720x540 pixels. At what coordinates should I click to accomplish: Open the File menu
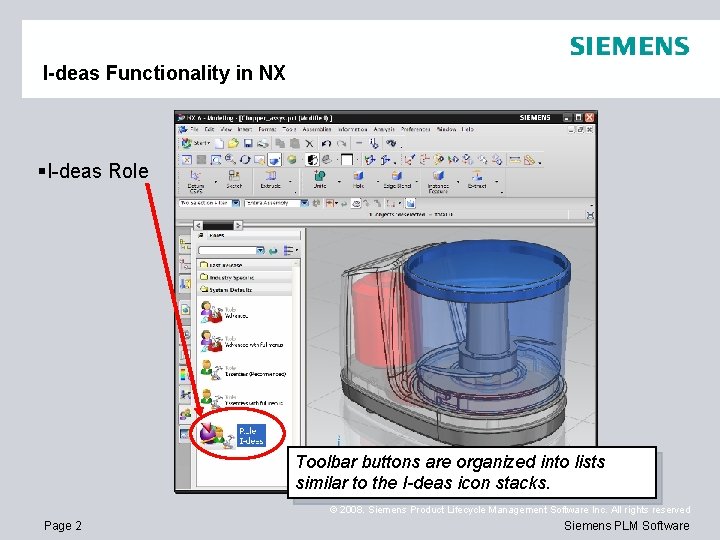tap(194, 129)
